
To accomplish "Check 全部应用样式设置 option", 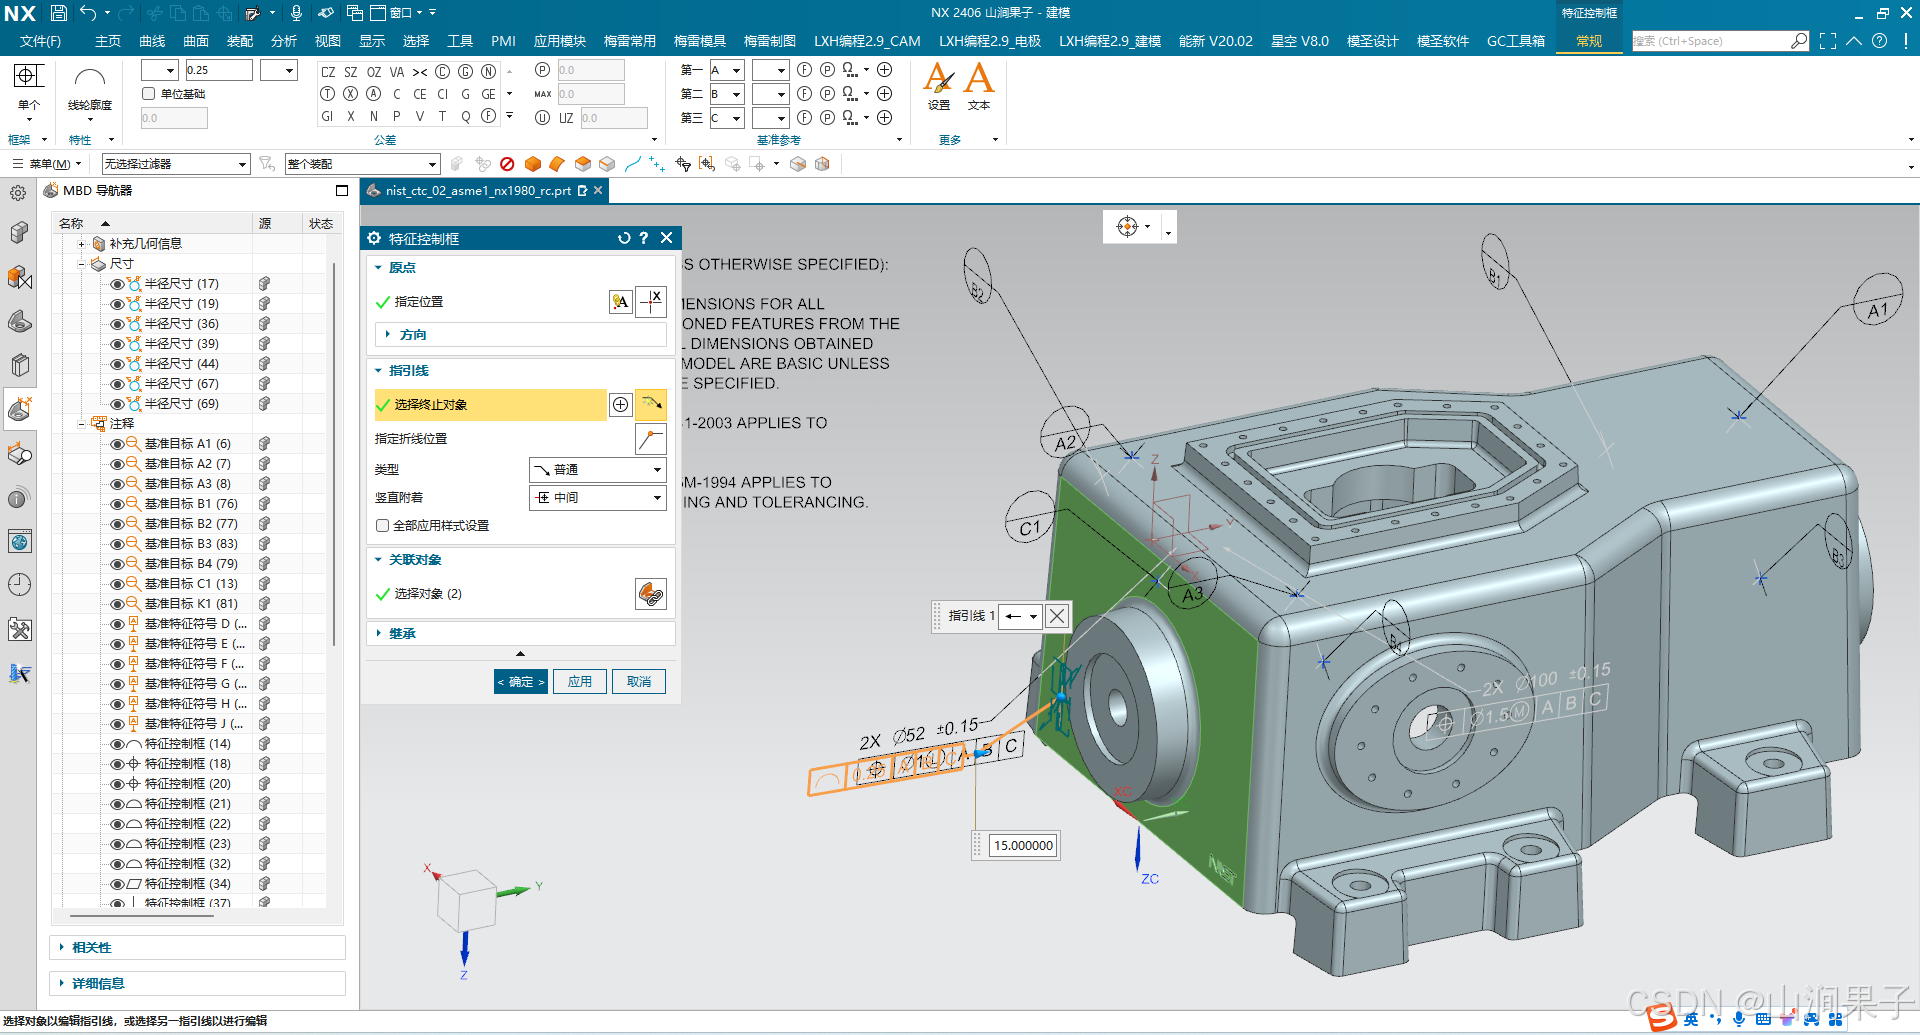I will tap(382, 526).
